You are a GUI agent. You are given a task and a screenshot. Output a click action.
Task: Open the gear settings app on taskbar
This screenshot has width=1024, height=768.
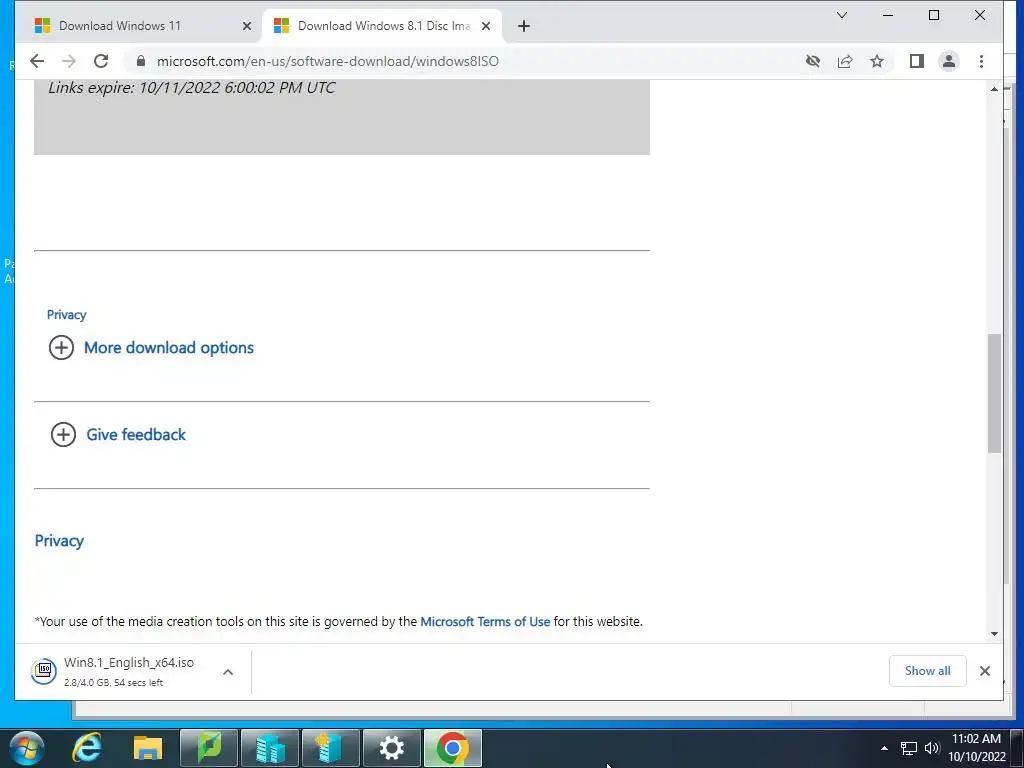392,748
